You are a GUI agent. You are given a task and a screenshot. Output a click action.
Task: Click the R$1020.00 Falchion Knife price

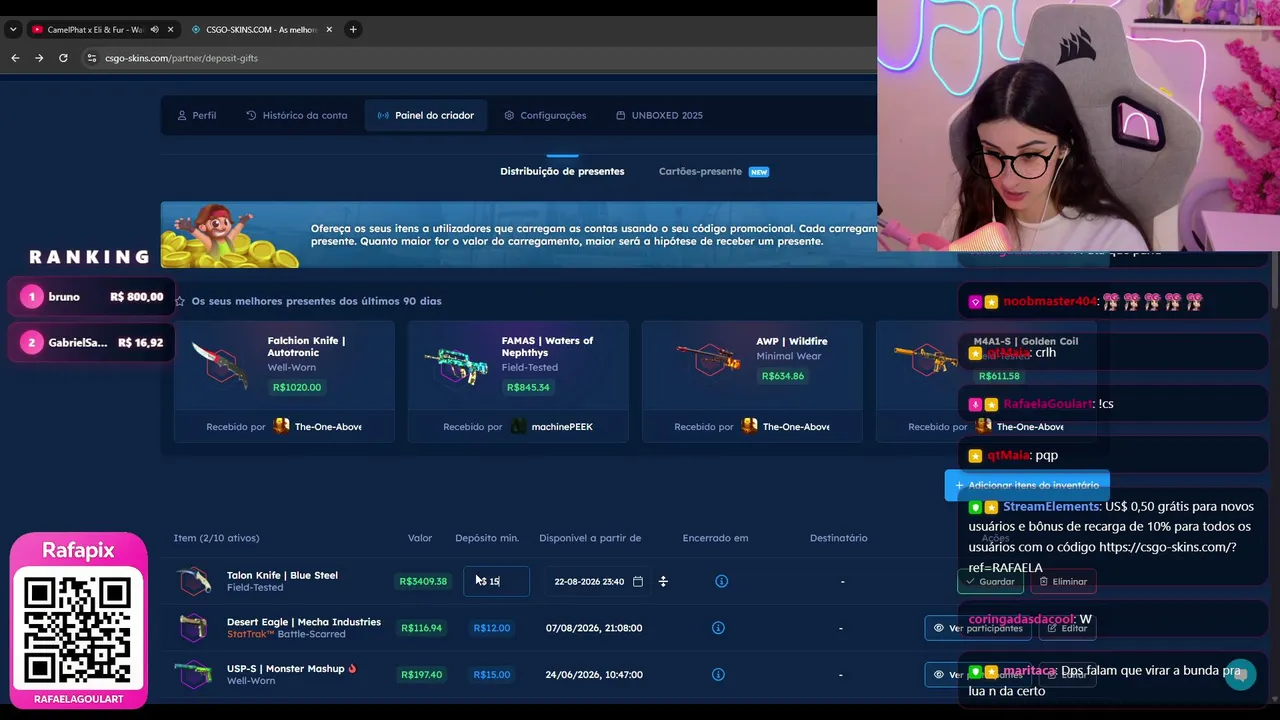(x=297, y=387)
